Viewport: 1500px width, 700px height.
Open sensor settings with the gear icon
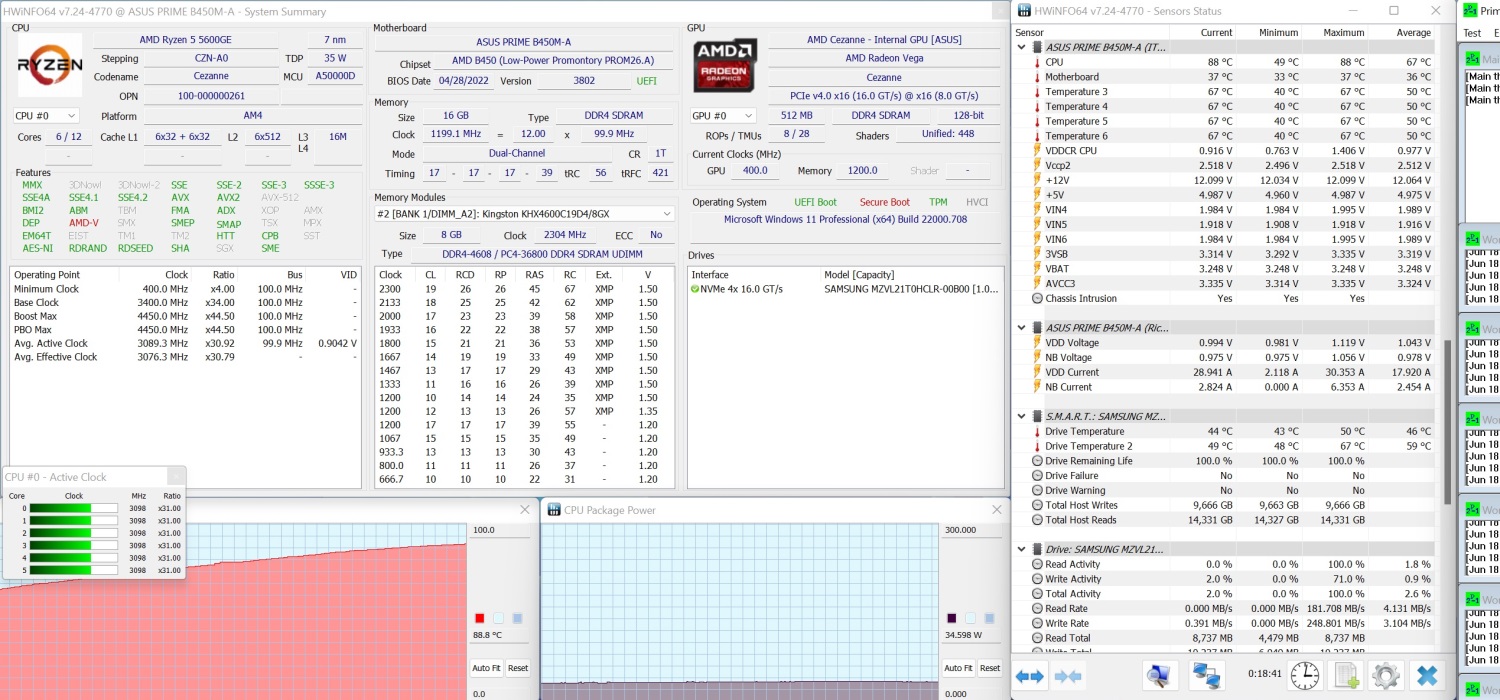pyautogui.click(x=1386, y=676)
